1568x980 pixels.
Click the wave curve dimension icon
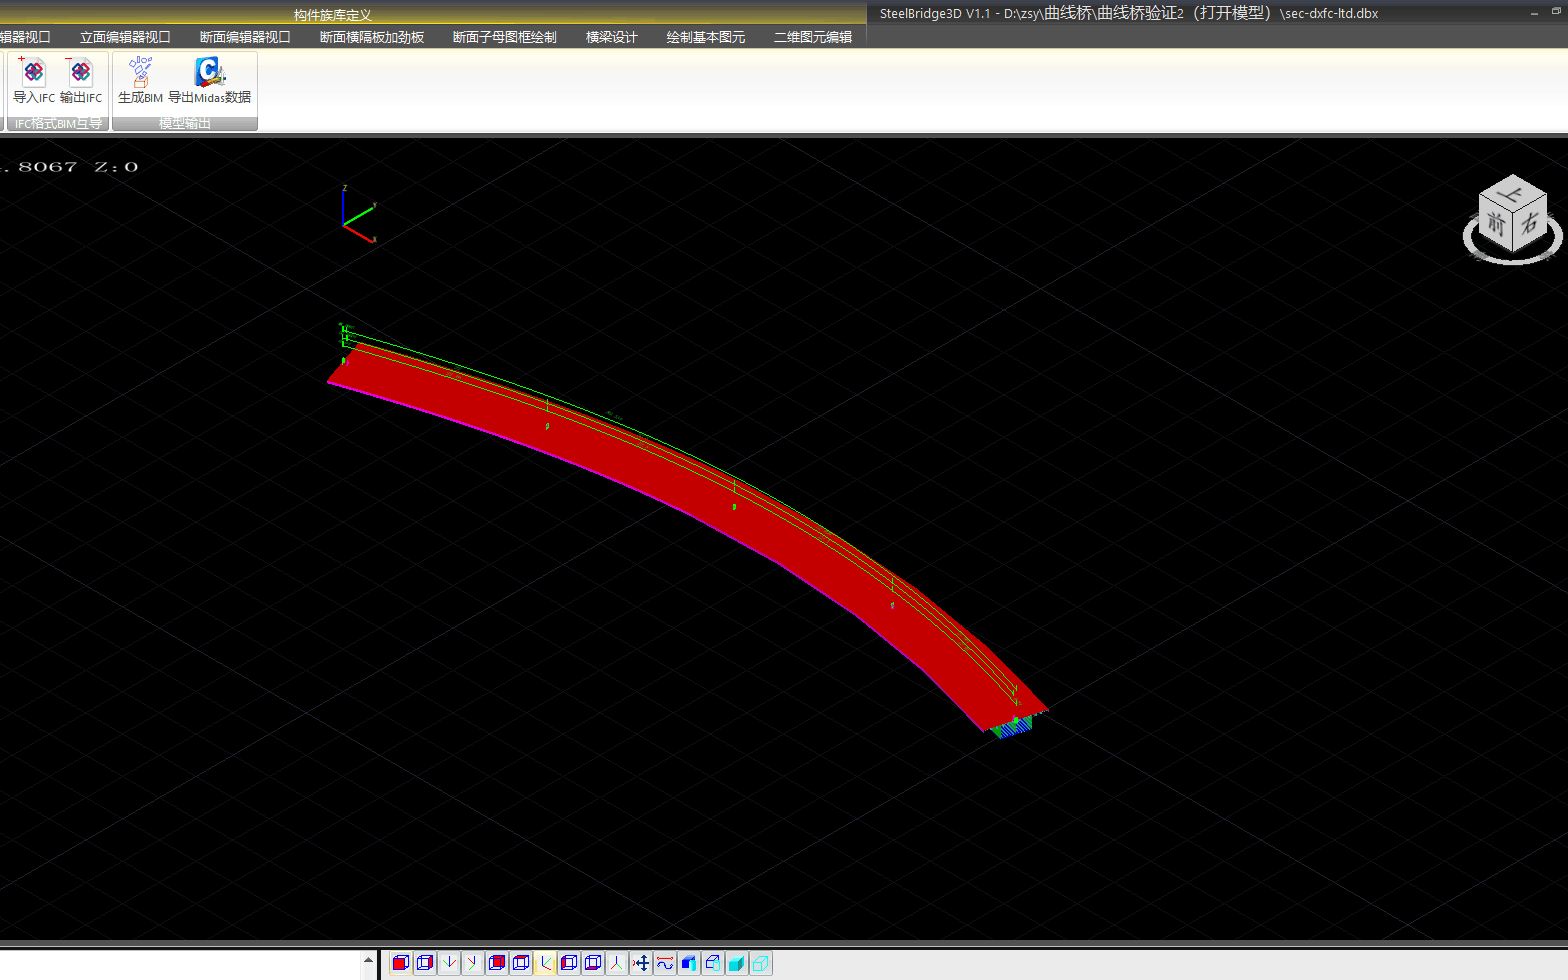665,963
